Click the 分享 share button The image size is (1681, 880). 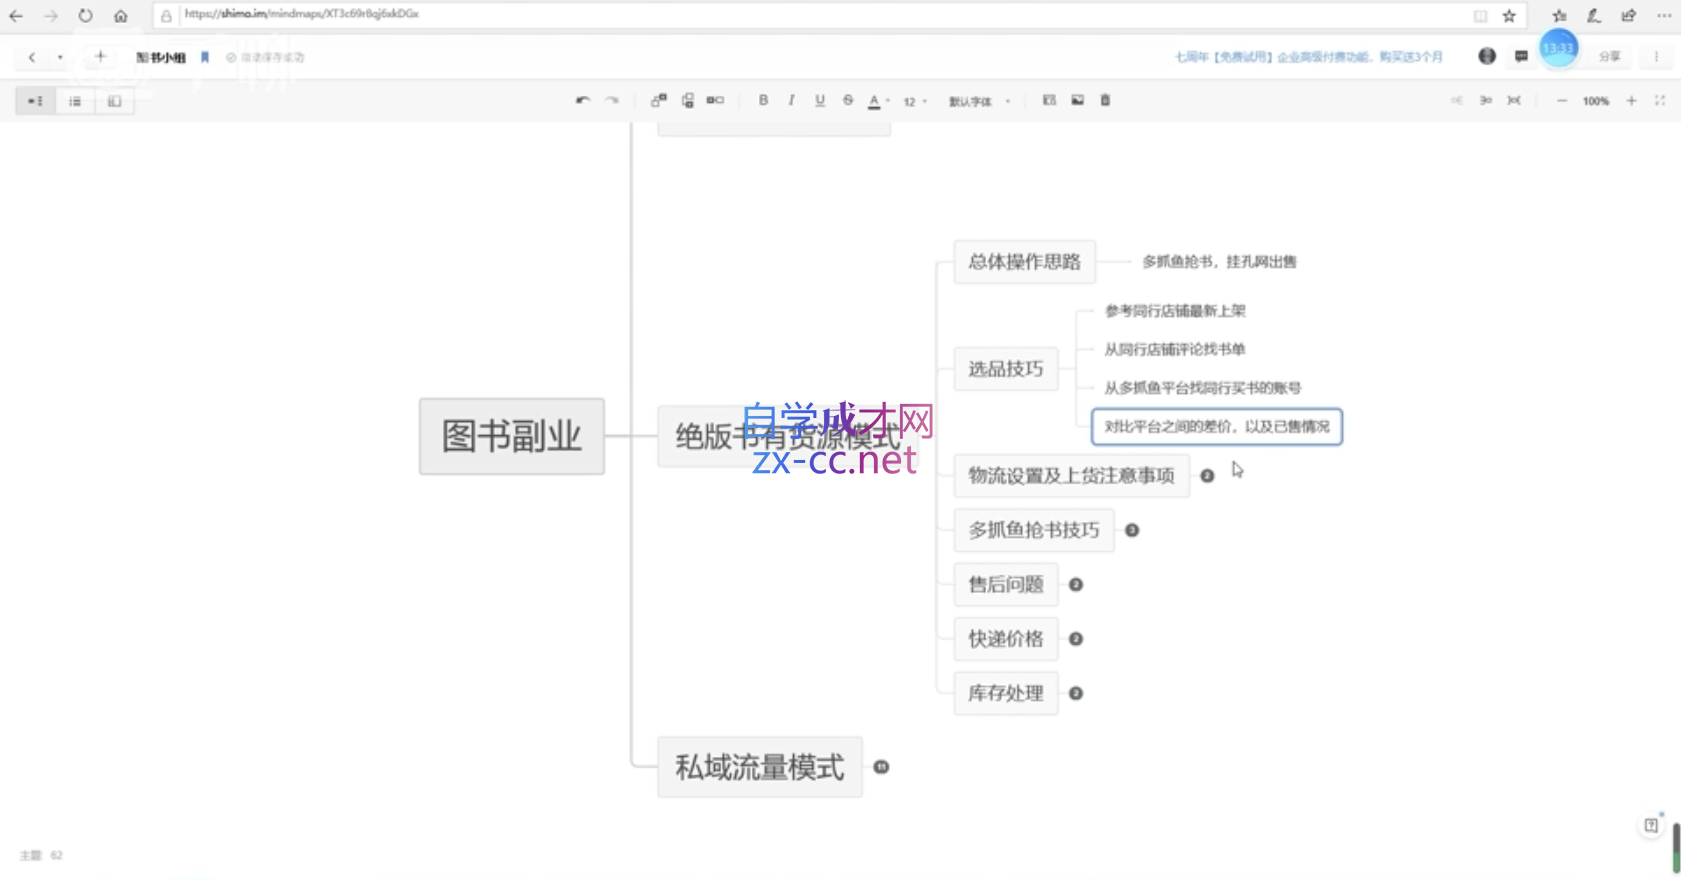pyautogui.click(x=1609, y=58)
